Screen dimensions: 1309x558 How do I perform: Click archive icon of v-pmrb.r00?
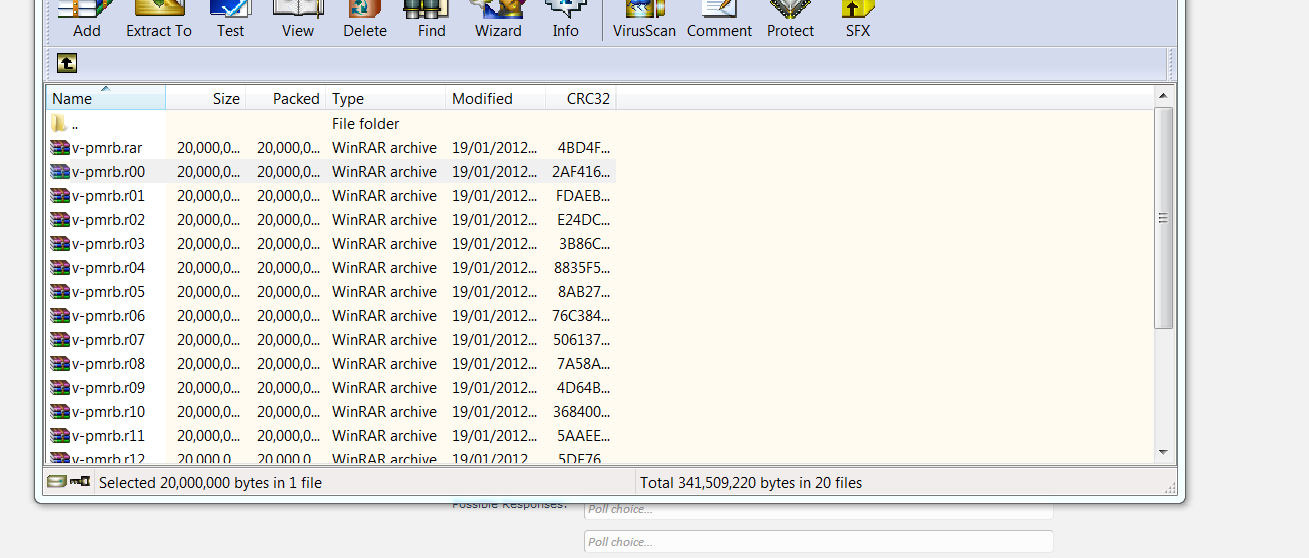[60, 172]
